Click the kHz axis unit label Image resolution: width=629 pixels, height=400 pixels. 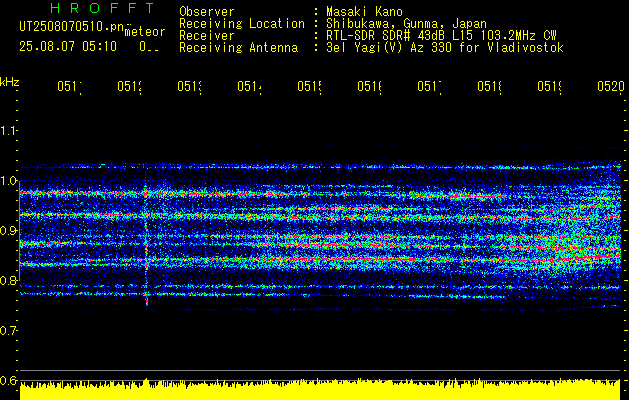click(10, 82)
